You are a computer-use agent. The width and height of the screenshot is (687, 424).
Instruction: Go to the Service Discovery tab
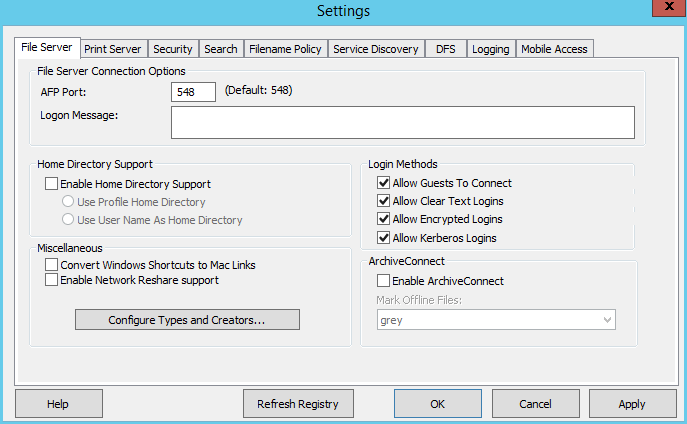(376, 49)
